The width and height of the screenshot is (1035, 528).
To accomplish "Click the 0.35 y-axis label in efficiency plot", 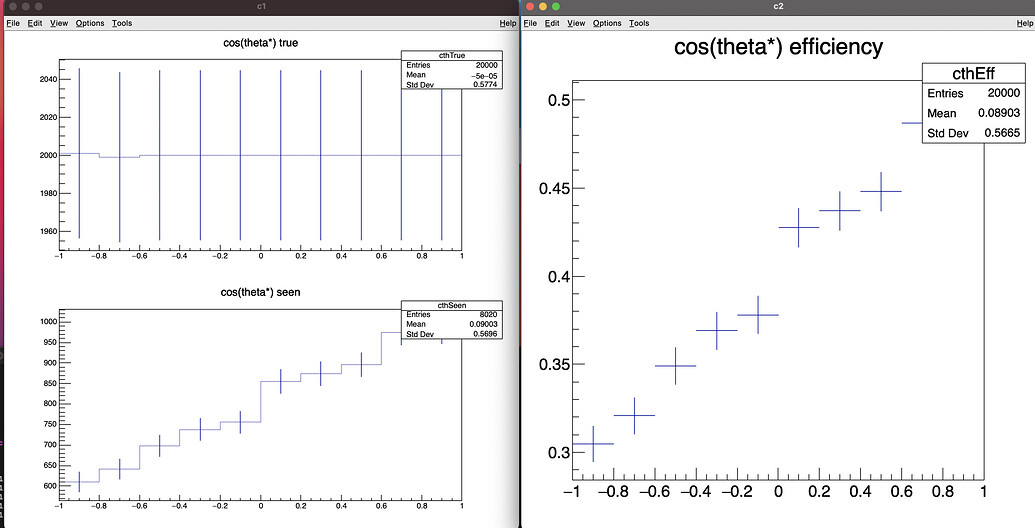I will (553, 364).
